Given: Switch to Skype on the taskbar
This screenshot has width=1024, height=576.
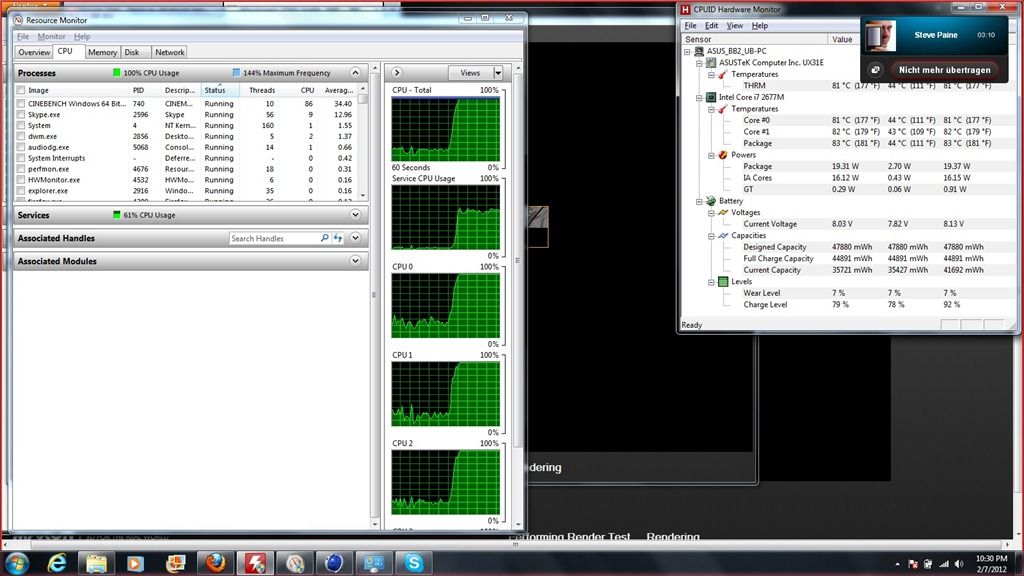Looking at the screenshot, I should (413, 563).
